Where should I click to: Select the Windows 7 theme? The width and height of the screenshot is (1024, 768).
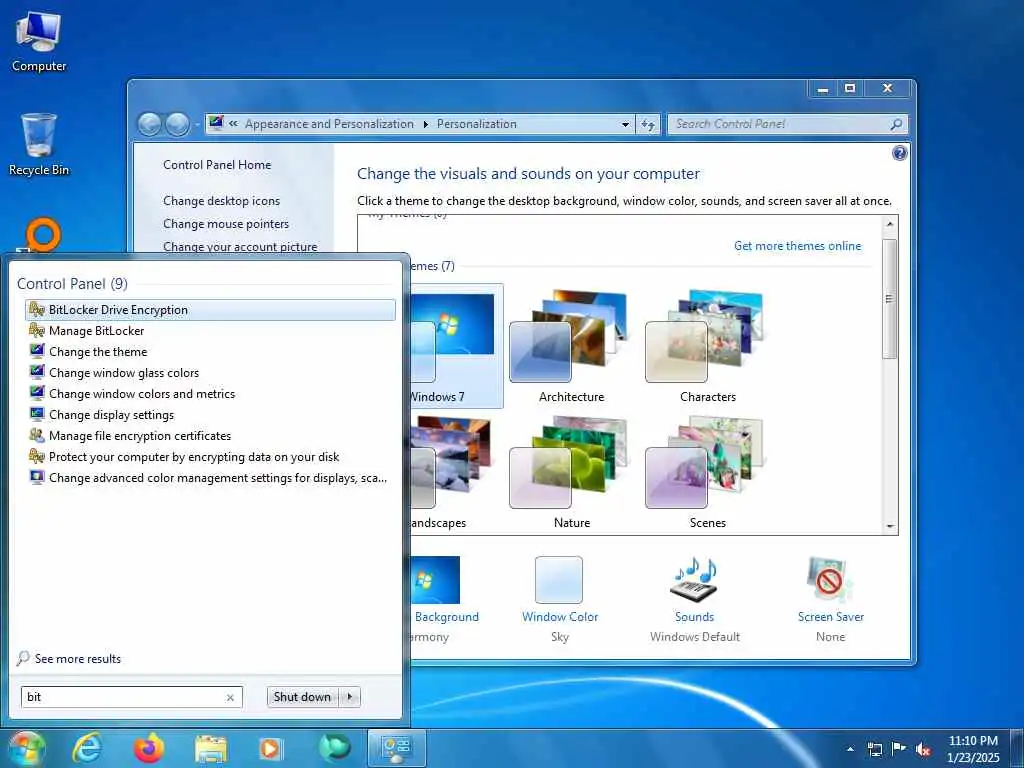456,346
